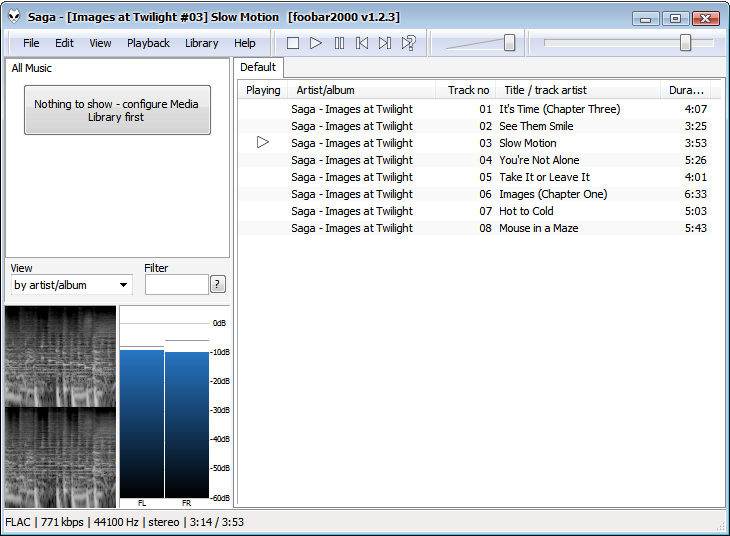Click the FL channel peak meter bar
The width and height of the screenshot is (730, 536).
(142, 424)
